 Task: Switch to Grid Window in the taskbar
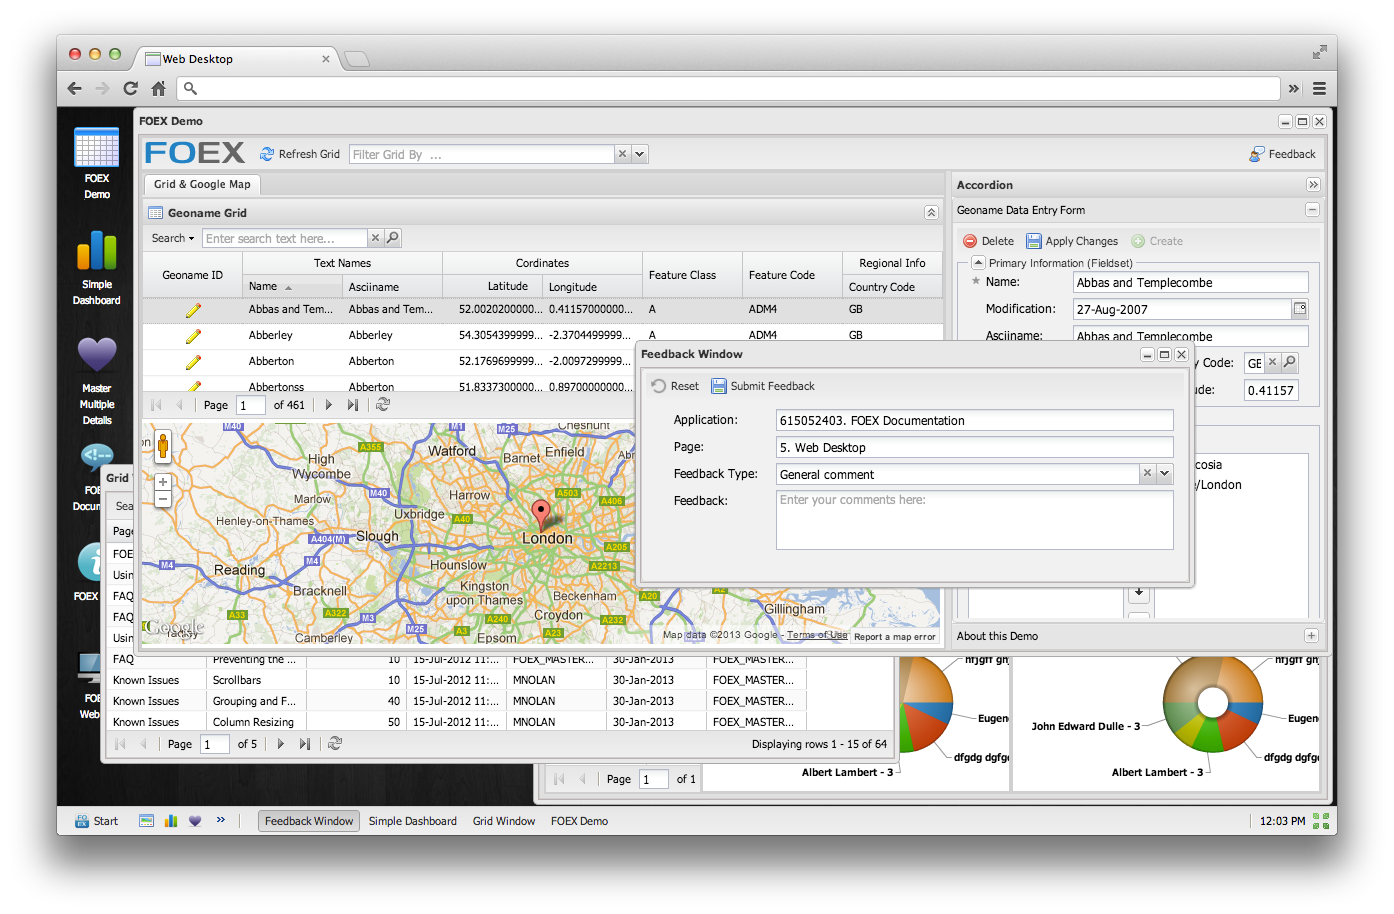click(504, 821)
